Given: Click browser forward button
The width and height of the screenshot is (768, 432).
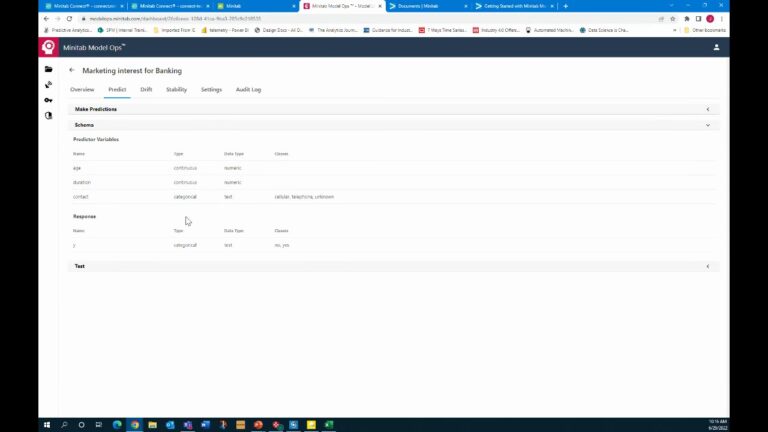Looking at the screenshot, I should pos(58,19).
